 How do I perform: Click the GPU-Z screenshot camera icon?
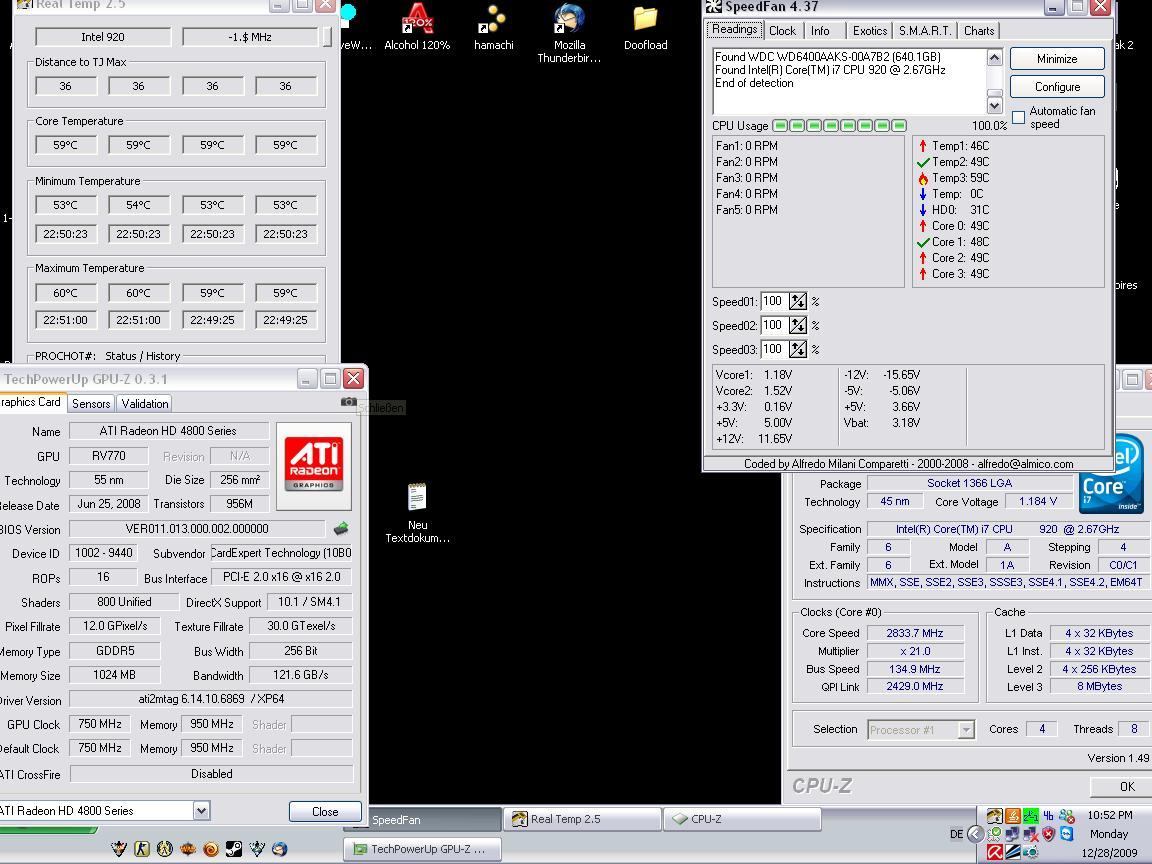coord(349,402)
